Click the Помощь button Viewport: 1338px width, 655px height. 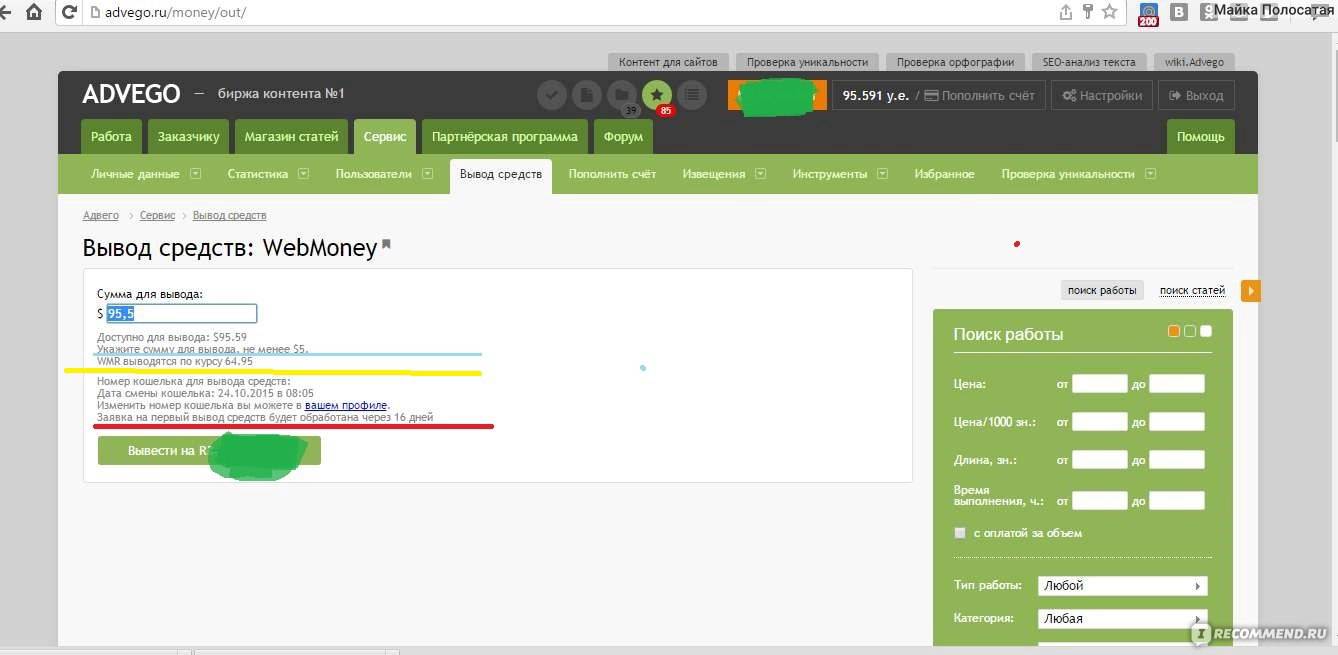click(1201, 137)
